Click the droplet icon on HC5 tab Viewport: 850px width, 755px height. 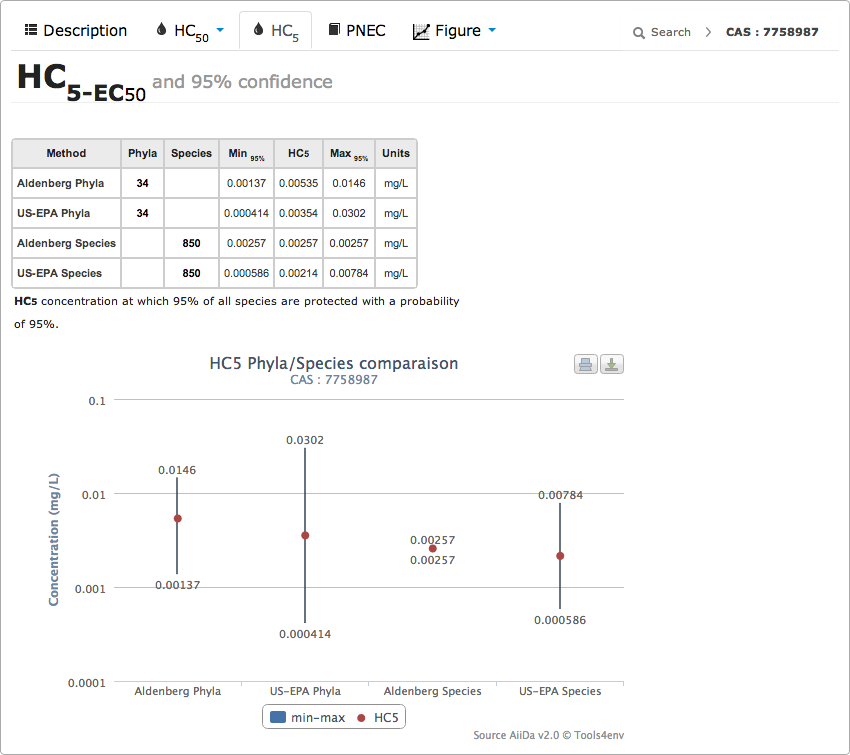click(x=258, y=31)
